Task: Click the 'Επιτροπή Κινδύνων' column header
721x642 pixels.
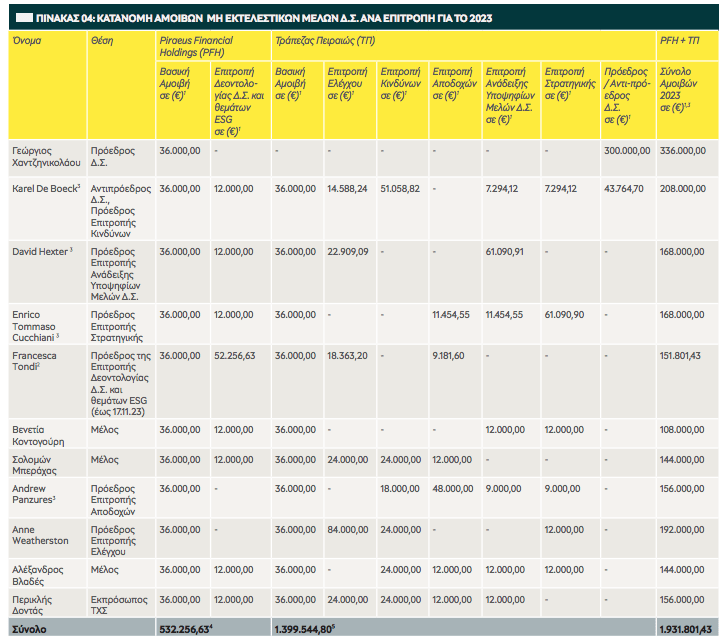Action: [399, 86]
